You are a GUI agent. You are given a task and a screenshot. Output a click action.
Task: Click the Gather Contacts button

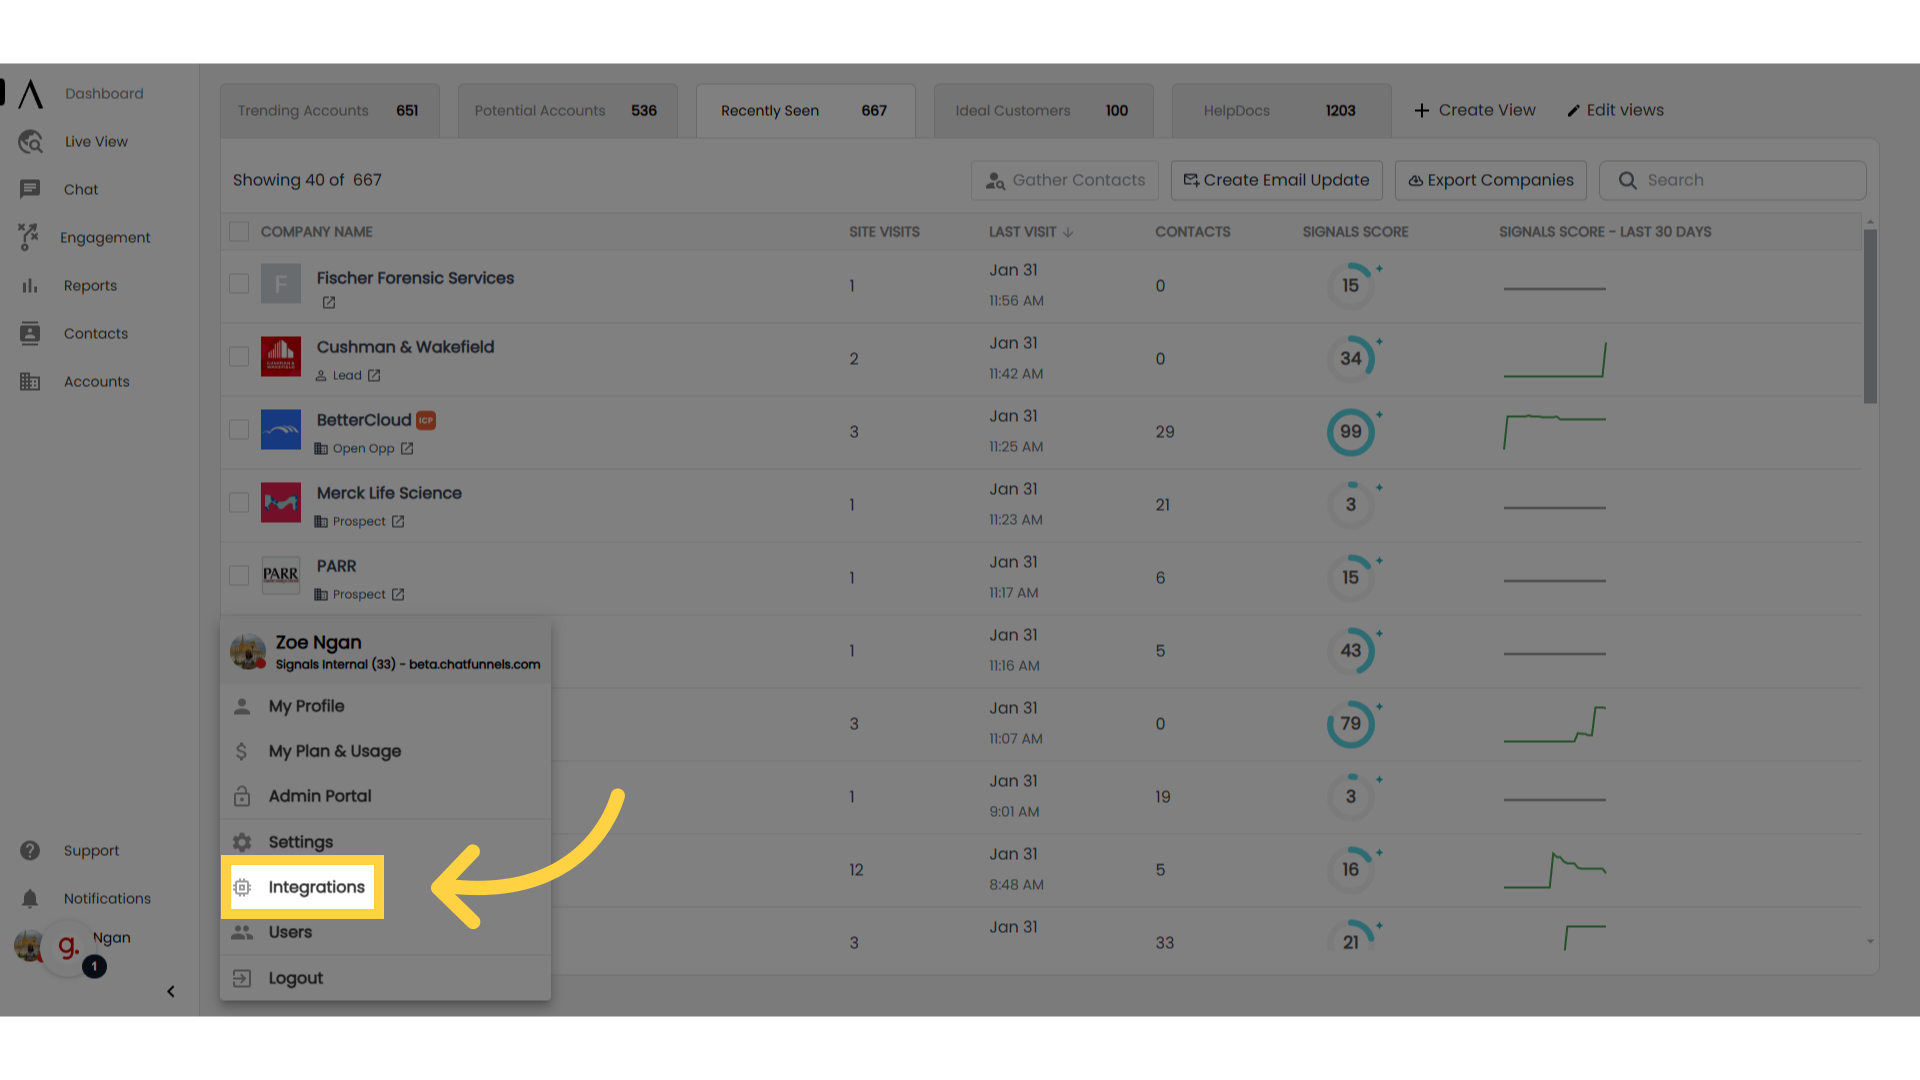tap(1065, 180)
